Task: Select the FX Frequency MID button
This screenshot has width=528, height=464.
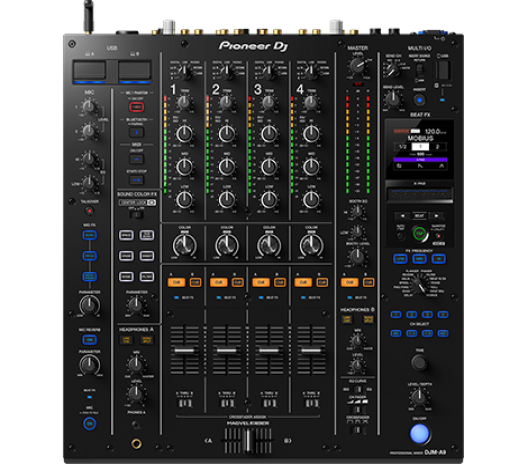Action: [x=419, y=259]
